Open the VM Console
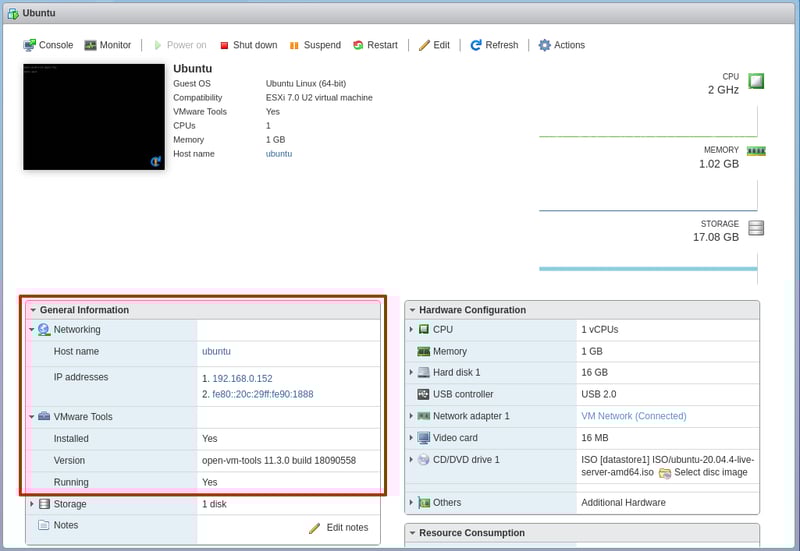Image resolution: width=800 pixels, height=551 pixels. pyautogui.click(x=48, y=45)
